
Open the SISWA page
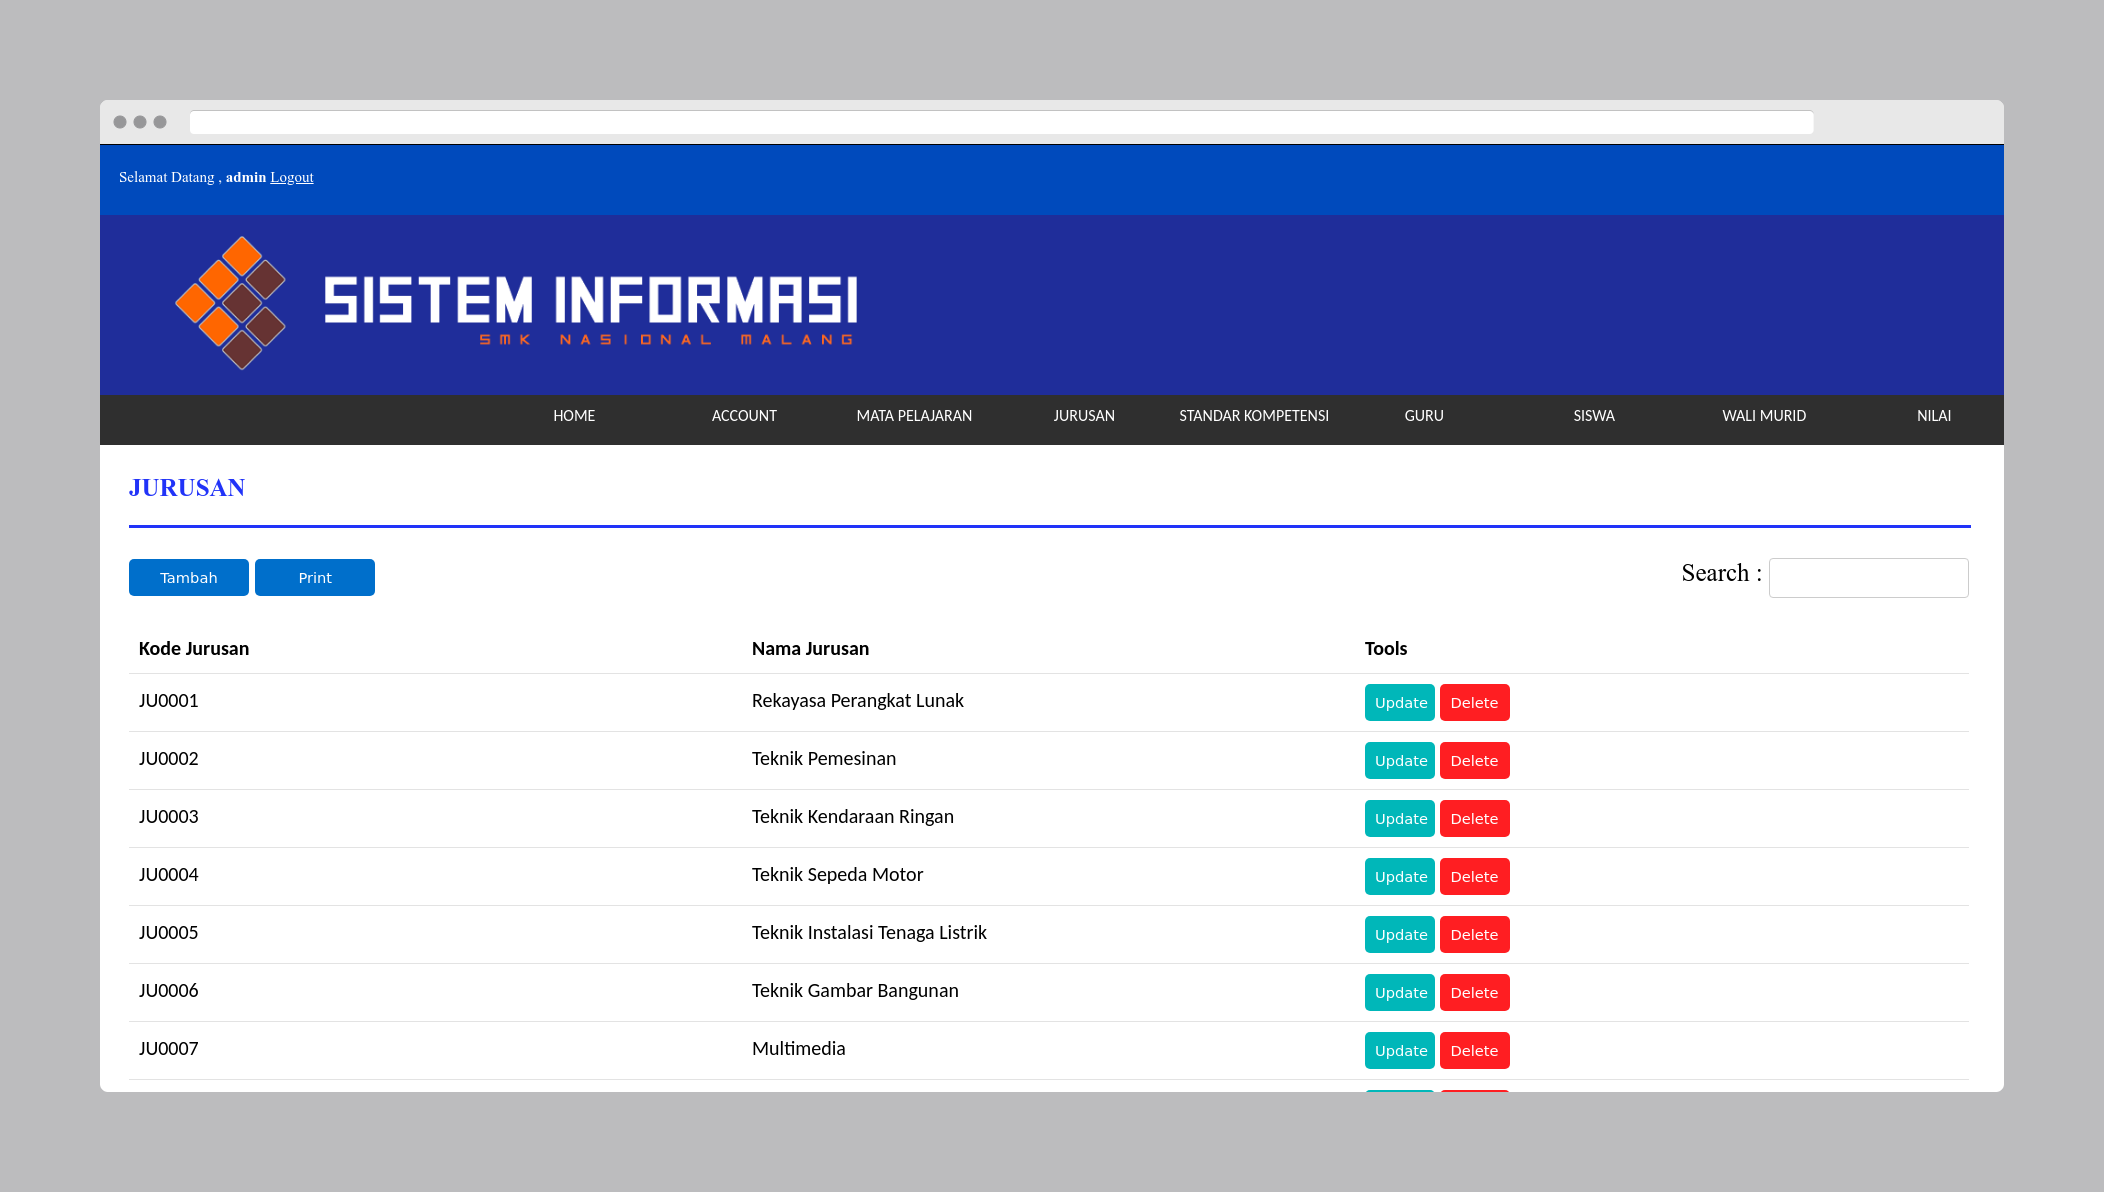coord(1593,416)
